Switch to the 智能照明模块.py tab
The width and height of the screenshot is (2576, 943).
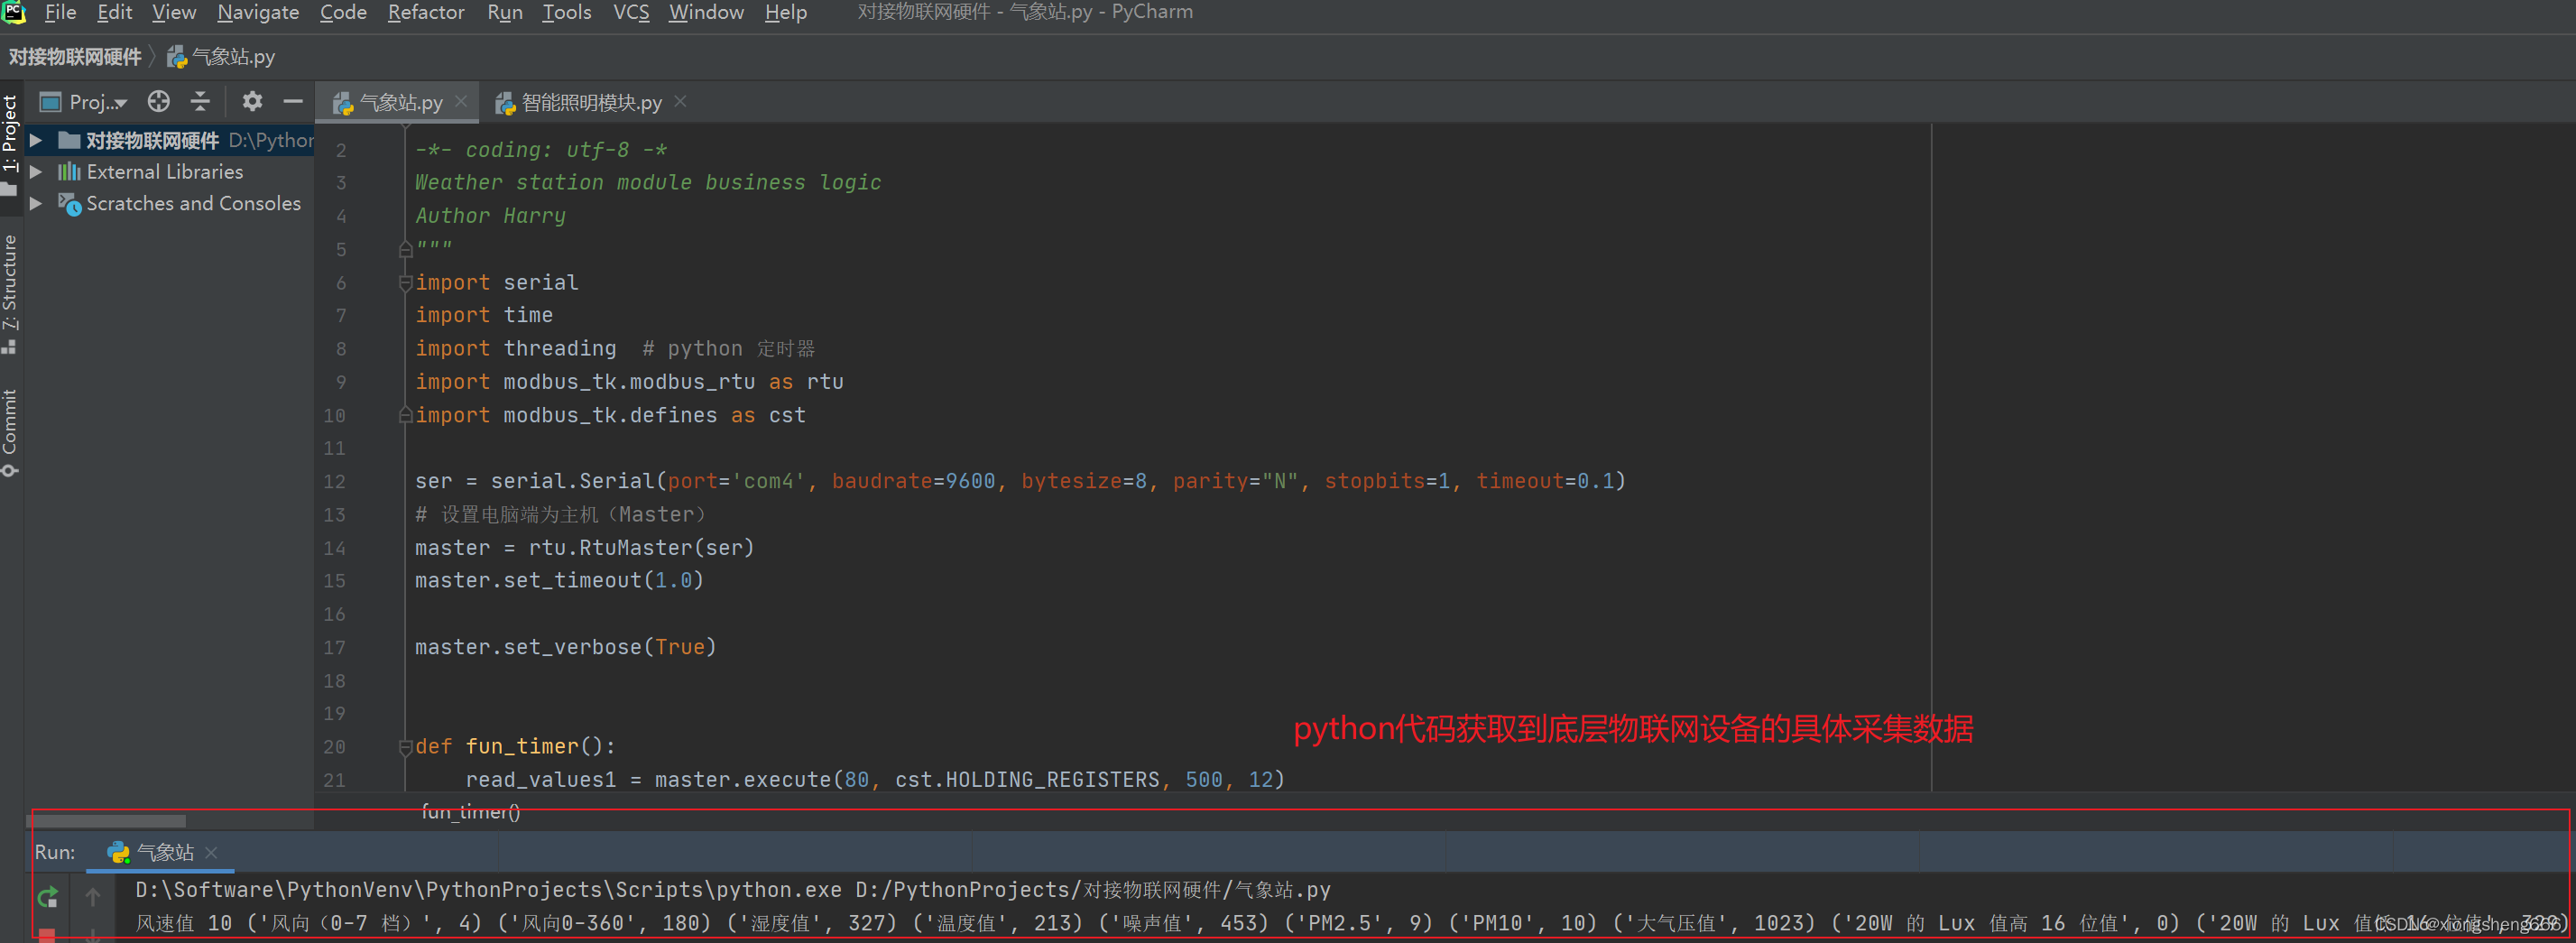[x=590, y=103]
